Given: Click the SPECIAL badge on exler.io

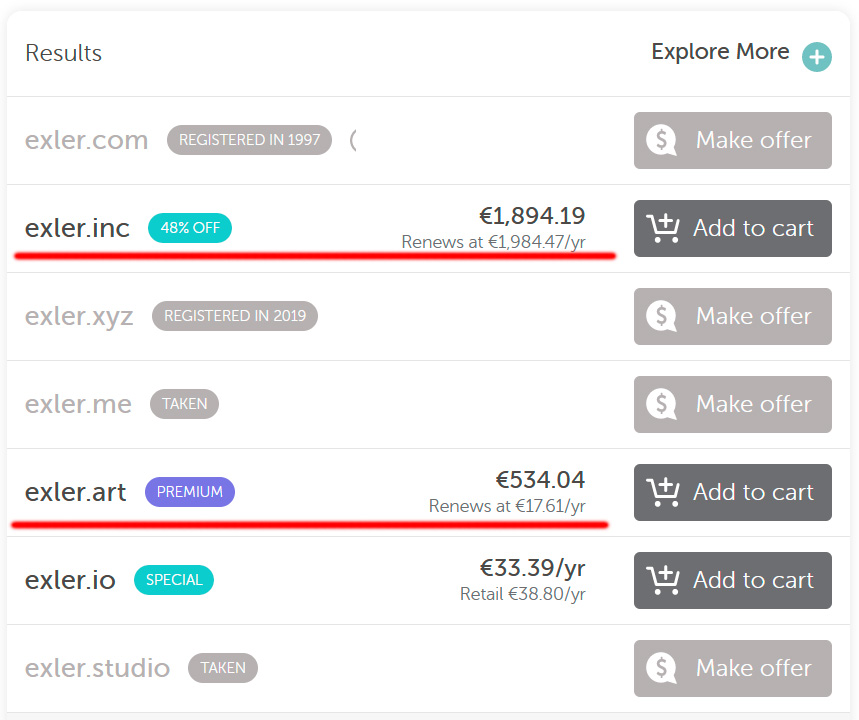Looking at the screenshot, I should click(x=174, y=580).
